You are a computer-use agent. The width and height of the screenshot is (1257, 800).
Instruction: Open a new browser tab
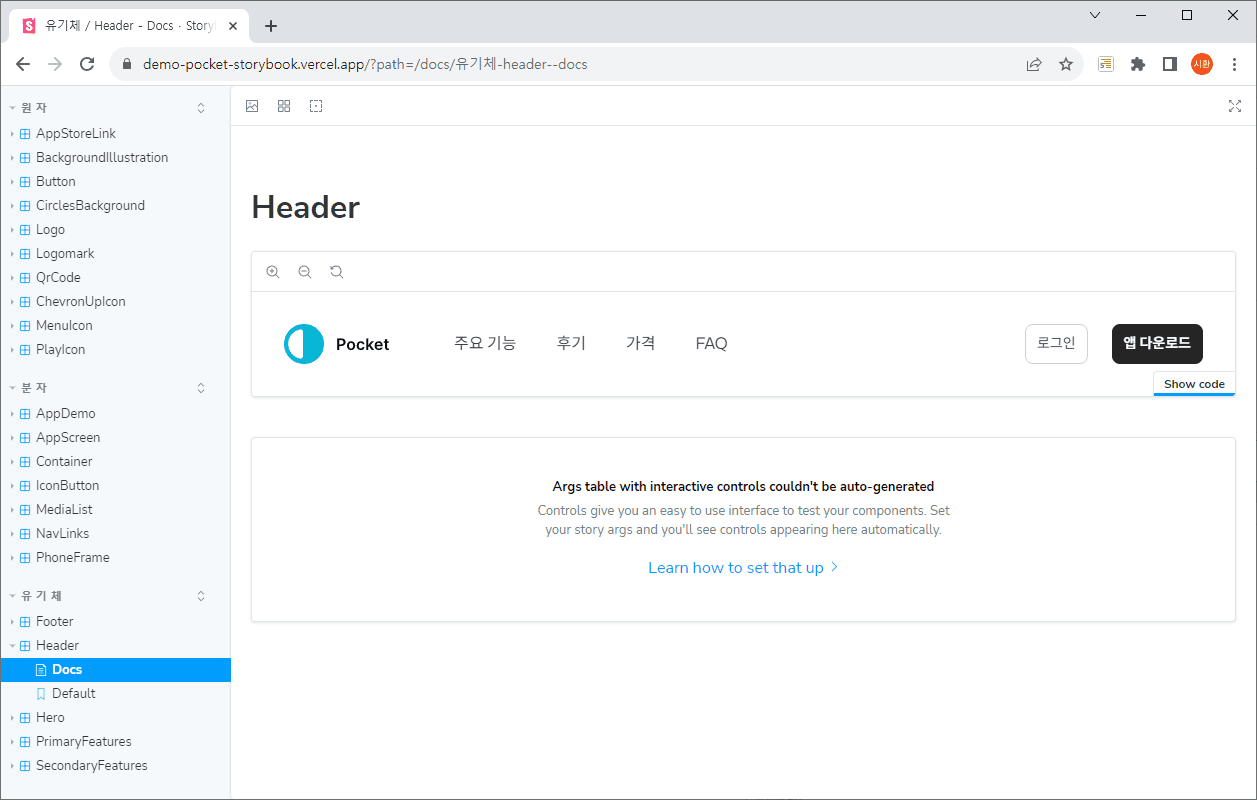(x=271, y=26)
